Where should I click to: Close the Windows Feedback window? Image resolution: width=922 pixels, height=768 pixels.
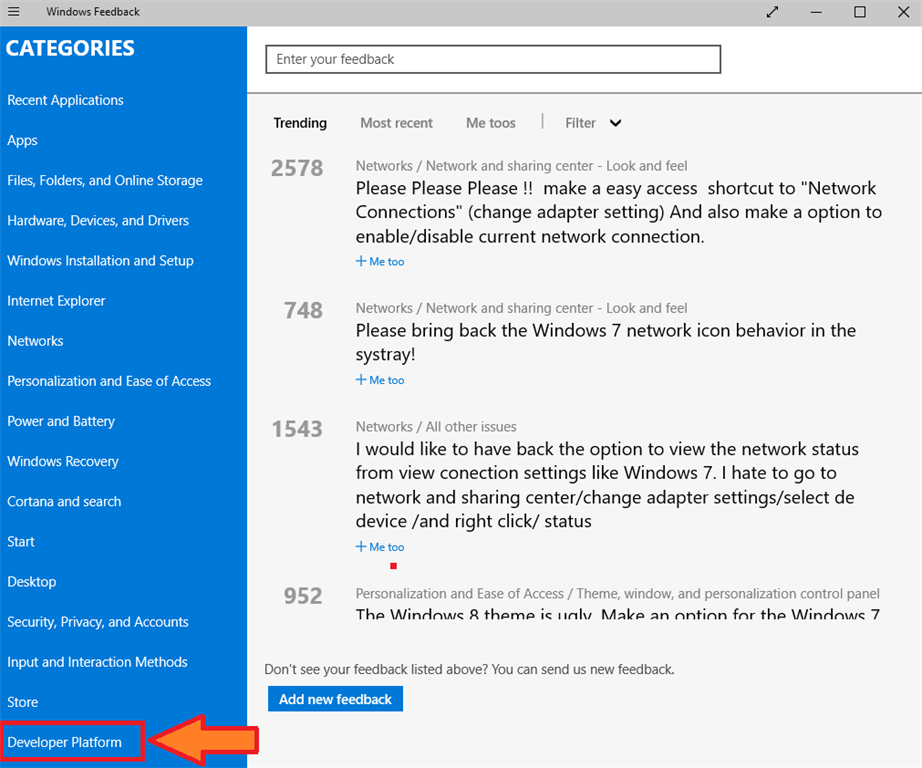click(904, 12)
